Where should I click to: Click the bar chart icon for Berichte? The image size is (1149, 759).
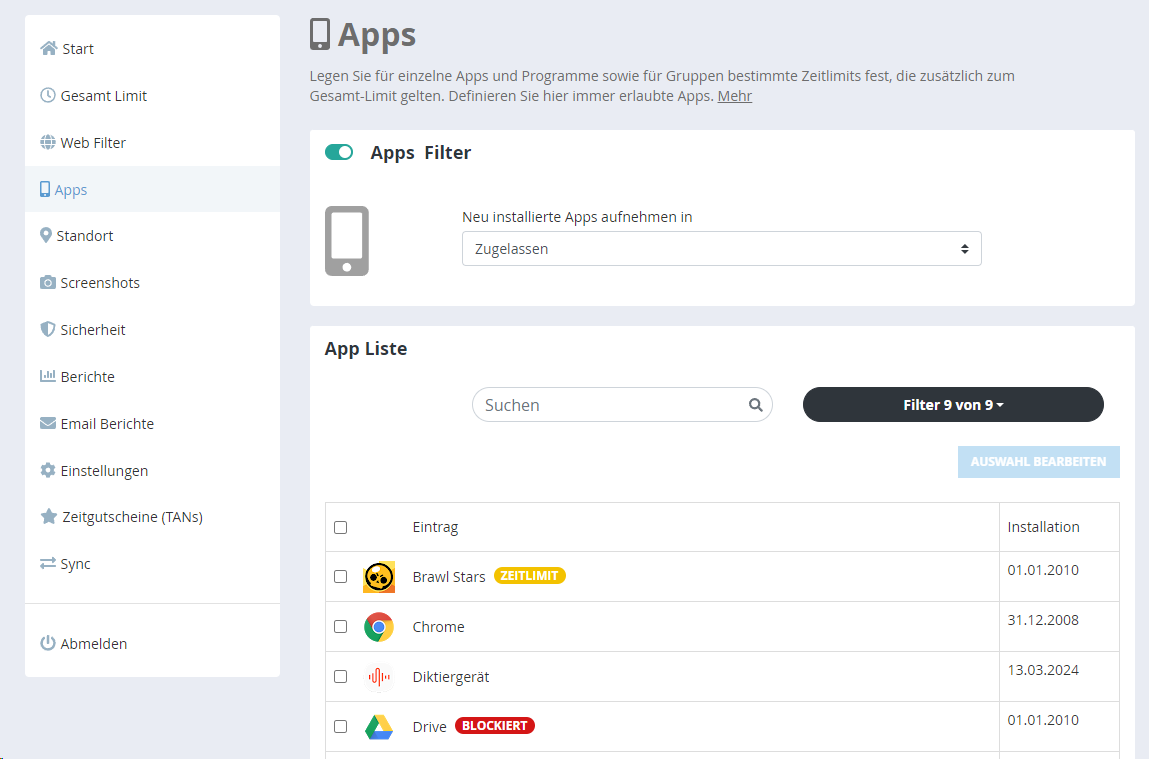48,376
